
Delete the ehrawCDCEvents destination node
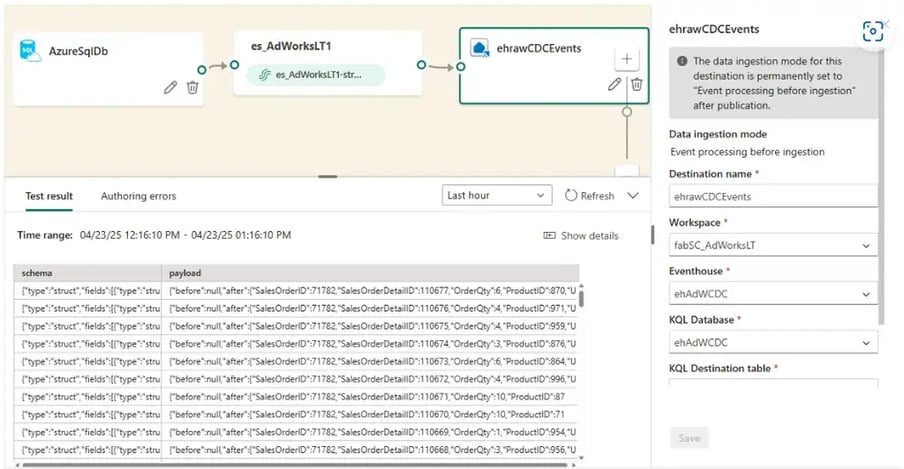[x=636, y=84]
